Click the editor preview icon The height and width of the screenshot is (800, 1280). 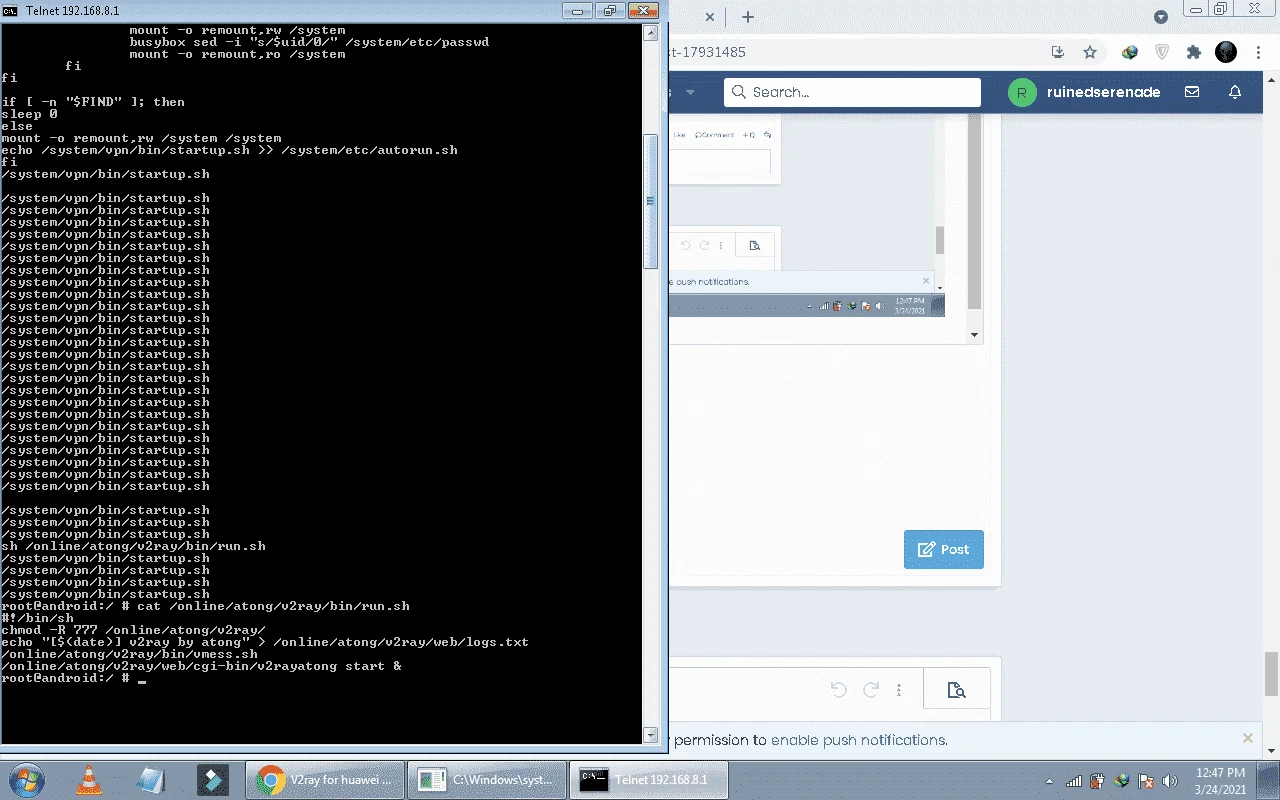tap(956, 690)
